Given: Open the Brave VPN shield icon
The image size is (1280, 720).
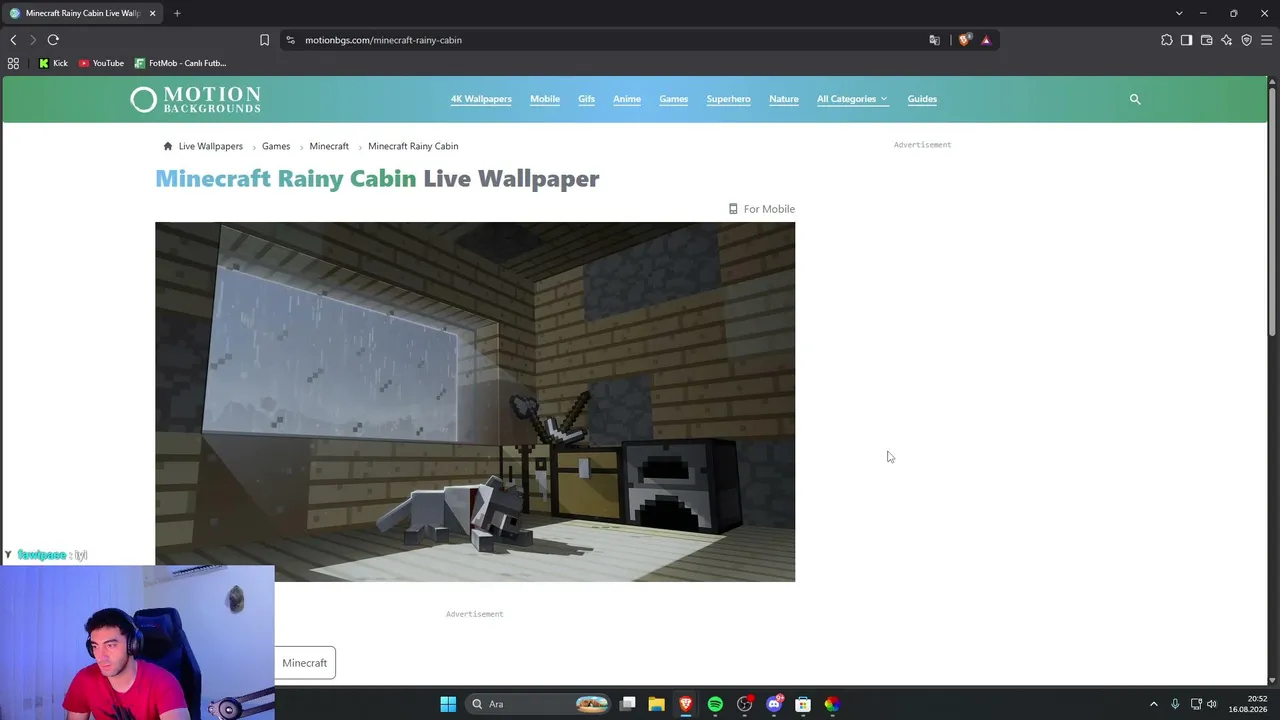Looking at the screenshot, I should point(1247,40).
